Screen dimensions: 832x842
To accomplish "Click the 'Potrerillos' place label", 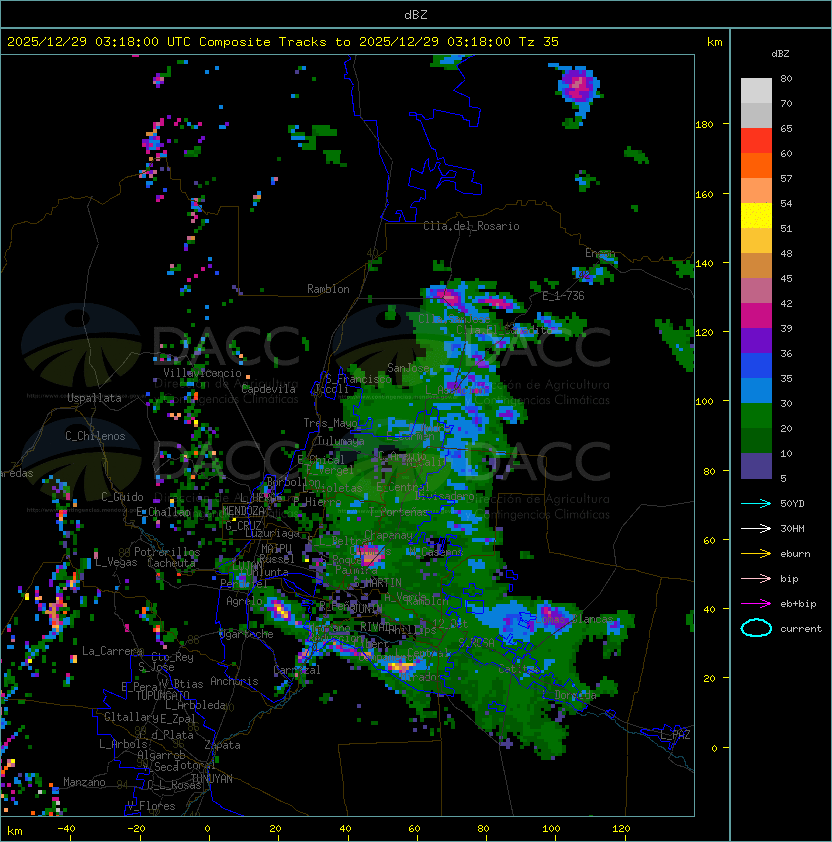I will pos(167,552).
